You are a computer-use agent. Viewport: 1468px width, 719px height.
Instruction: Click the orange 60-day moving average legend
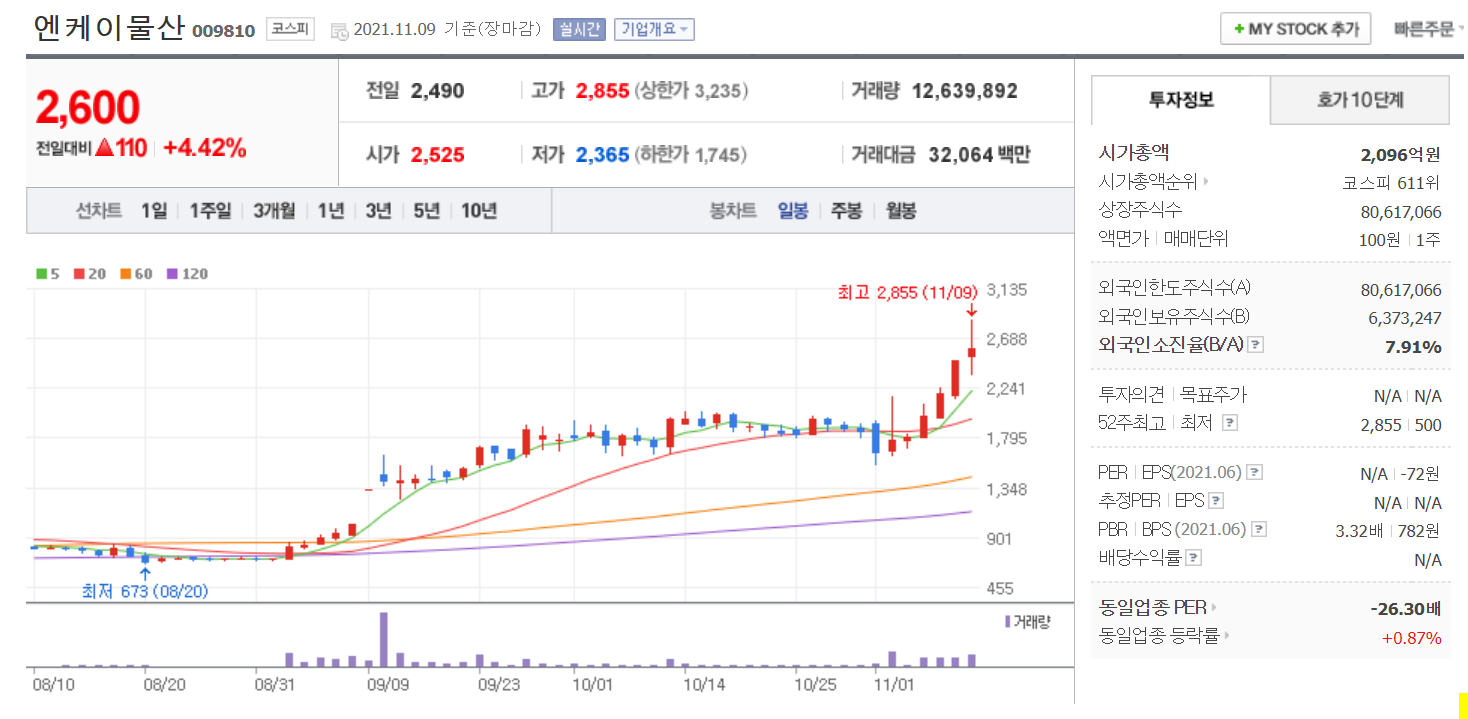click(136, 273)
